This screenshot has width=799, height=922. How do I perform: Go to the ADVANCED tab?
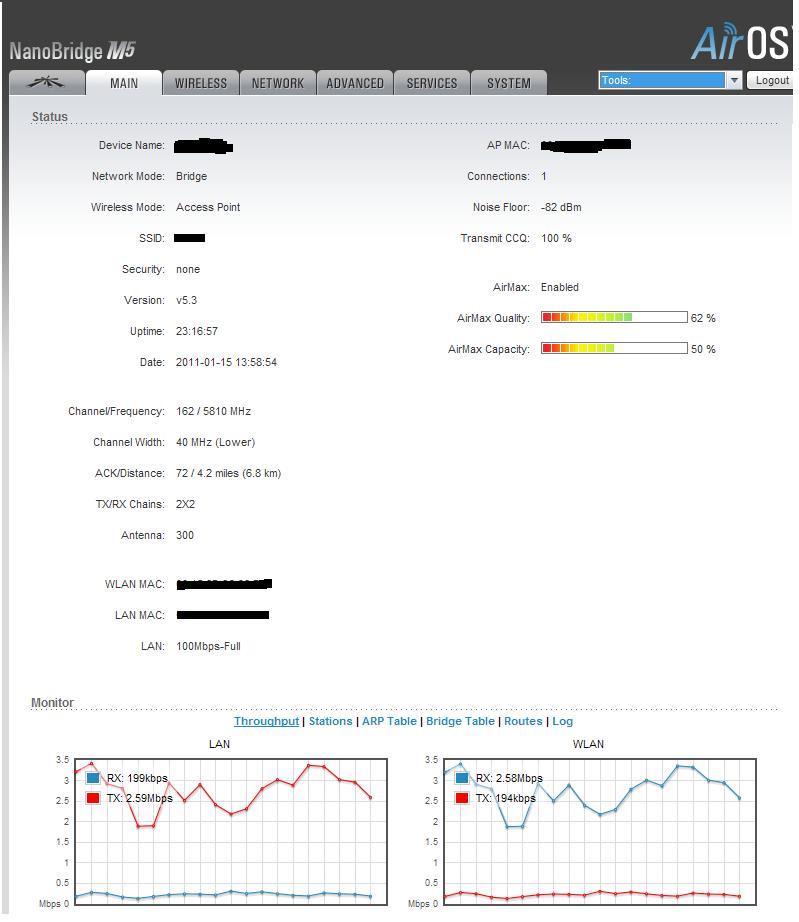[355, 83]
